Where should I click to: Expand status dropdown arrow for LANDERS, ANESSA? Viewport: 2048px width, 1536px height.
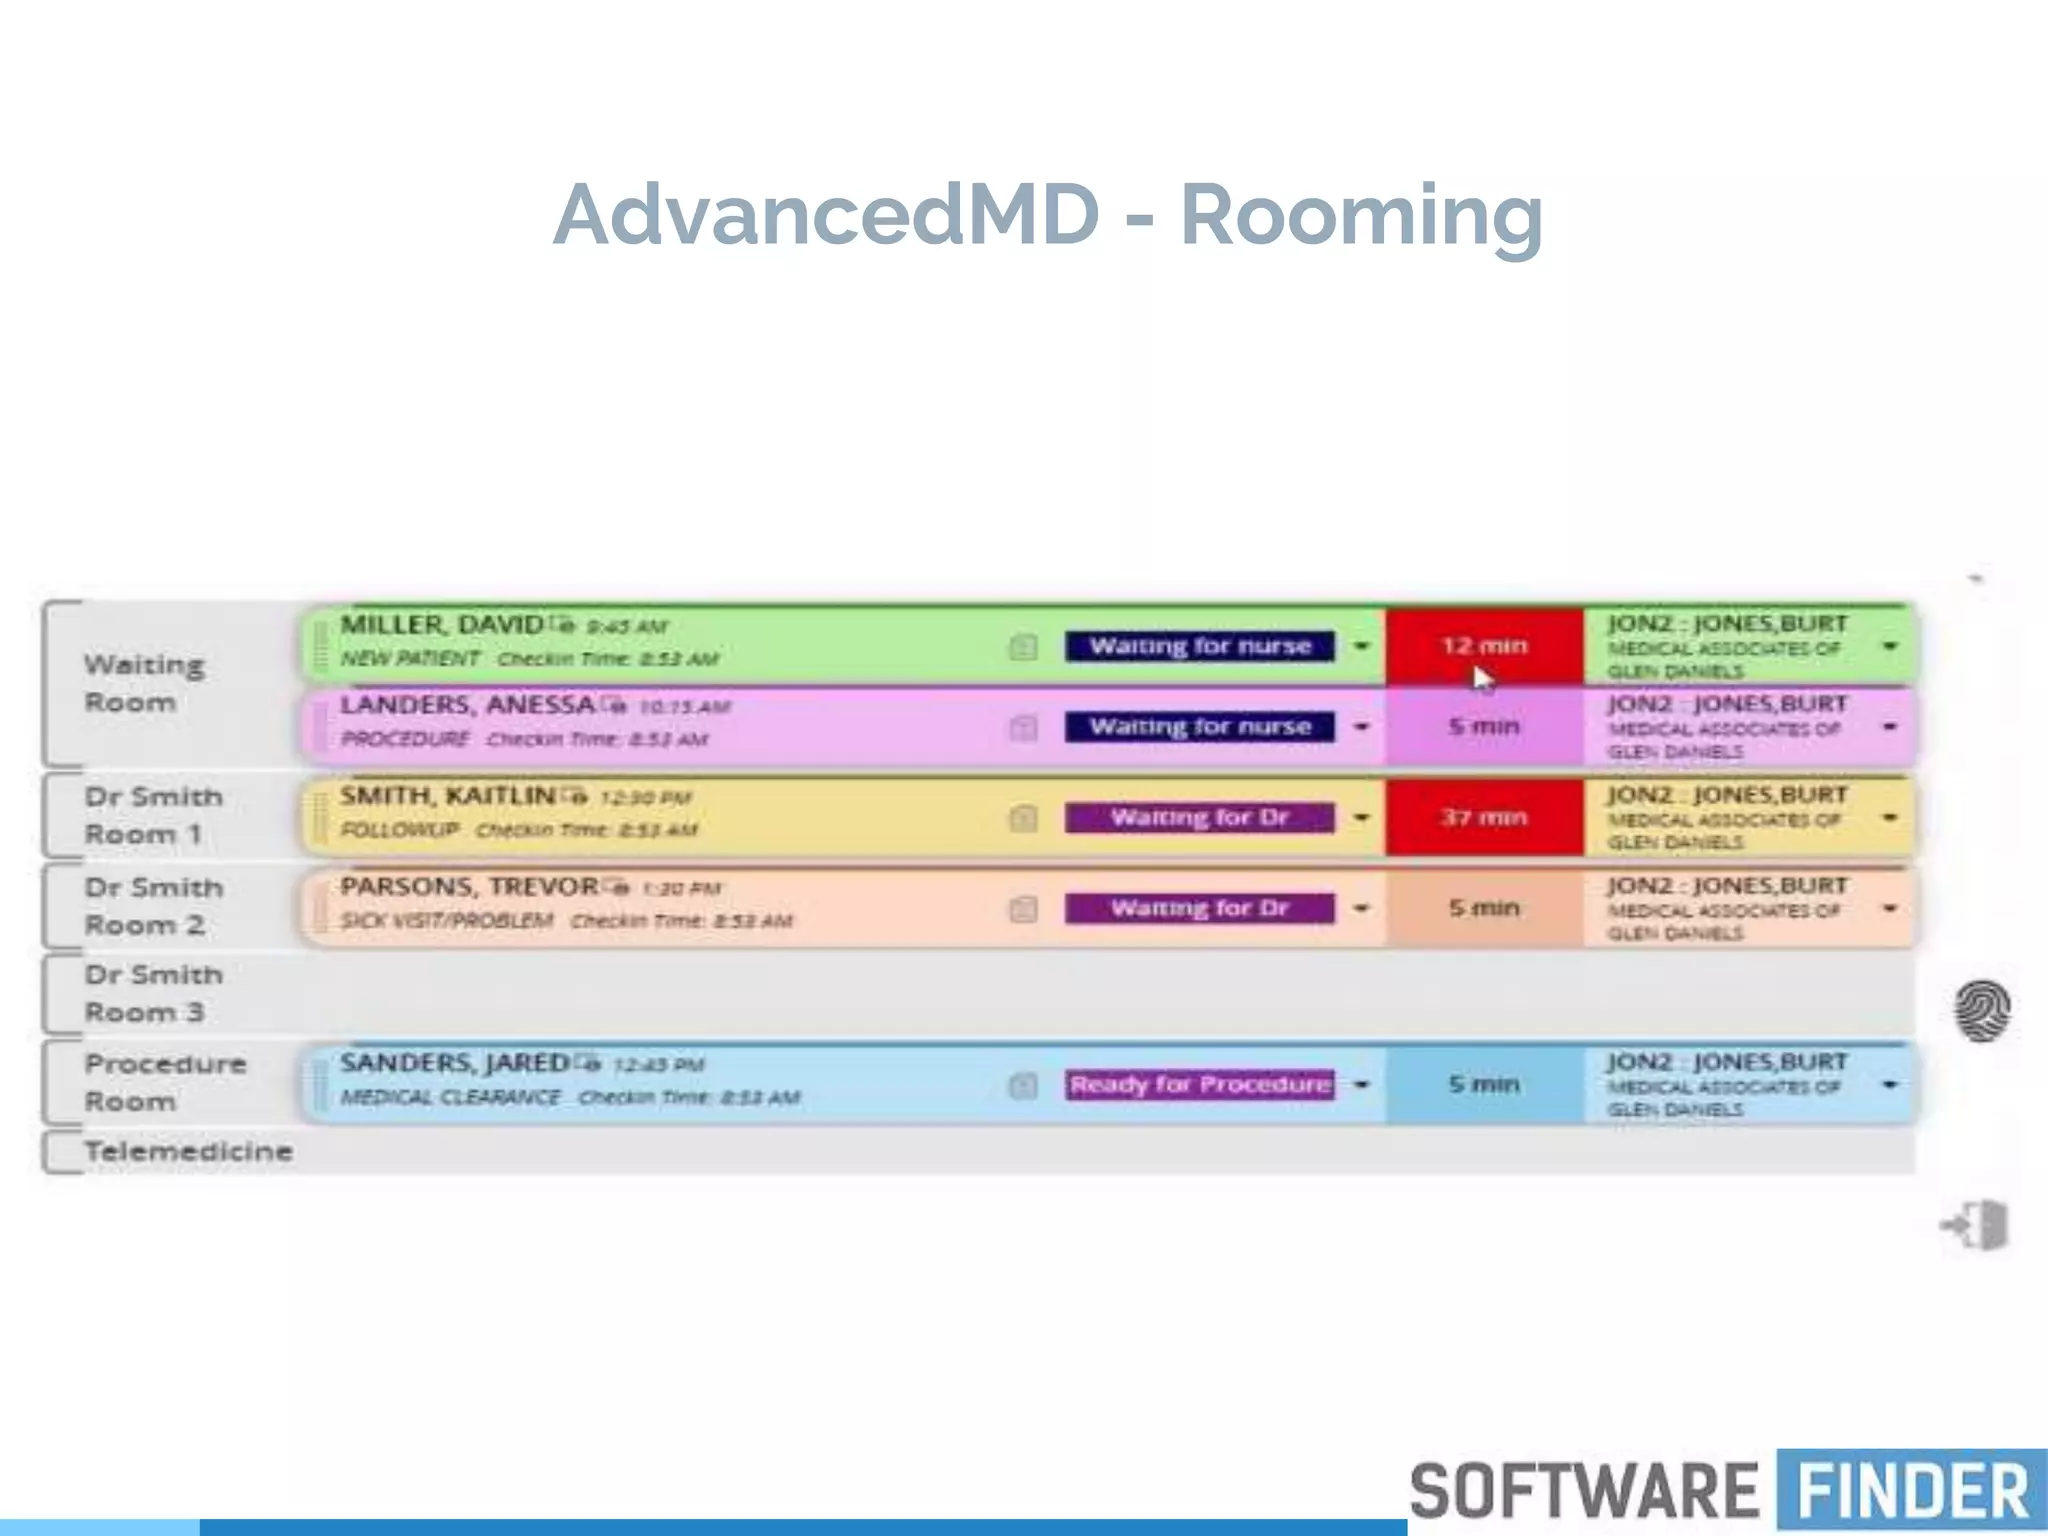pos(1361,727)
